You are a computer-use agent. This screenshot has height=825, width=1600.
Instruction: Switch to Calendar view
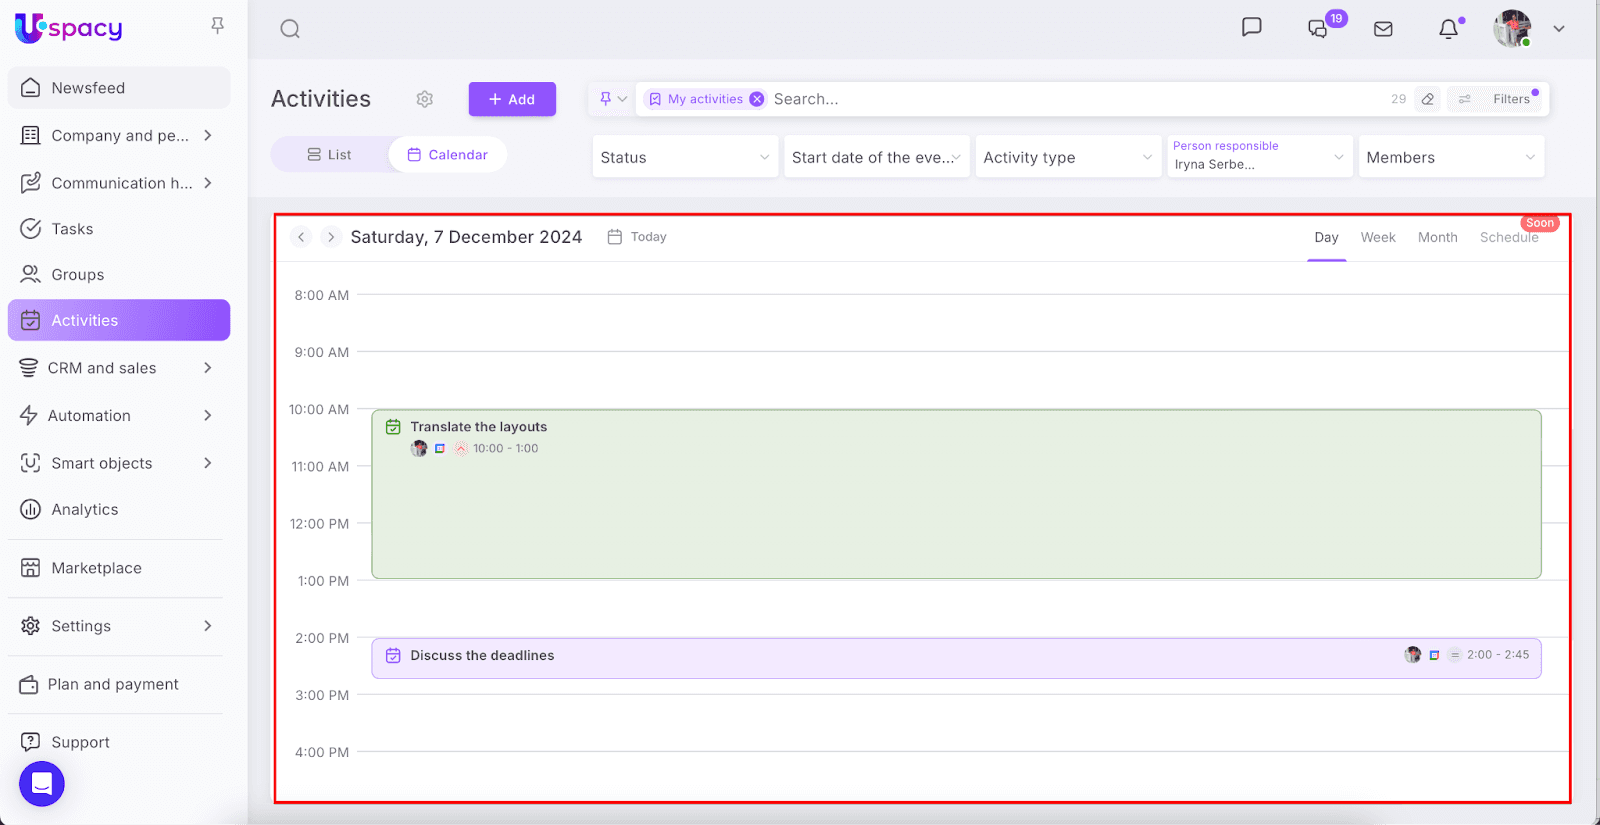[448, 155]
